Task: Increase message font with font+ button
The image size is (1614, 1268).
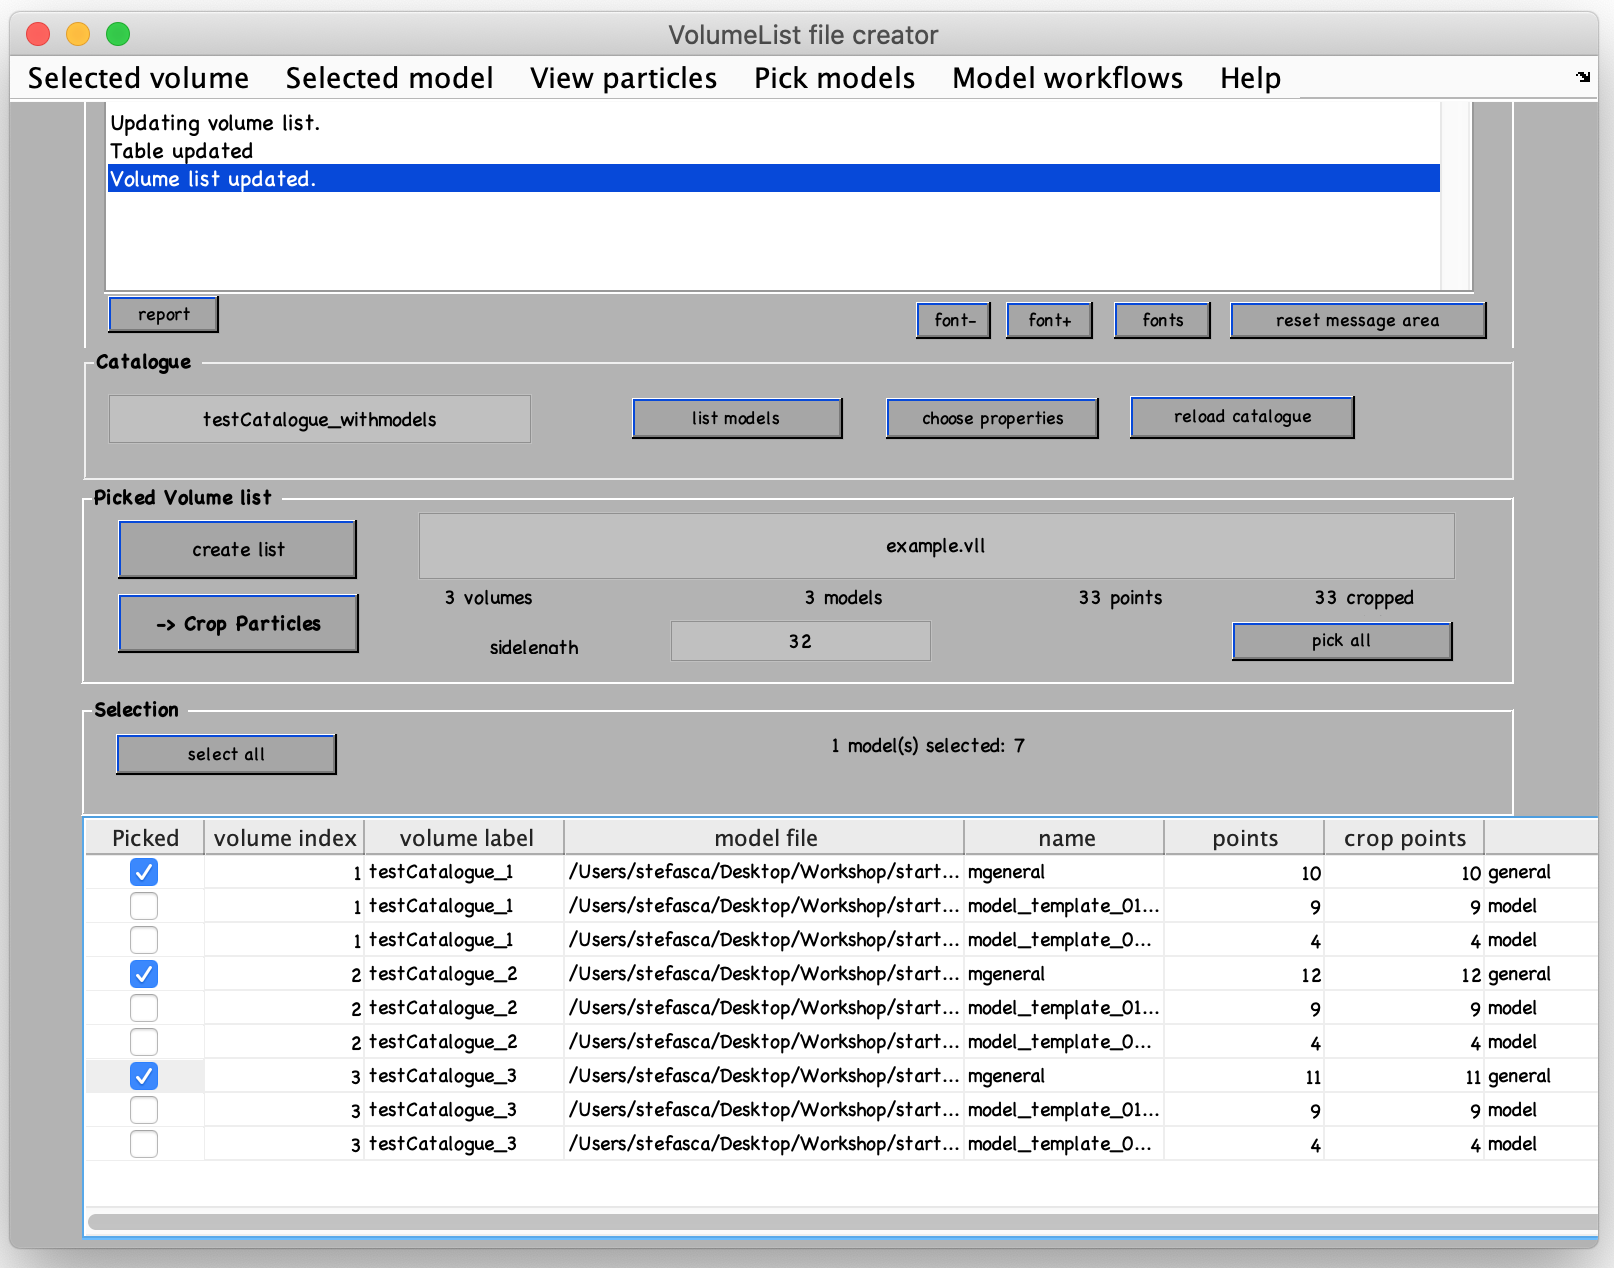Action: pos(1049,320)
